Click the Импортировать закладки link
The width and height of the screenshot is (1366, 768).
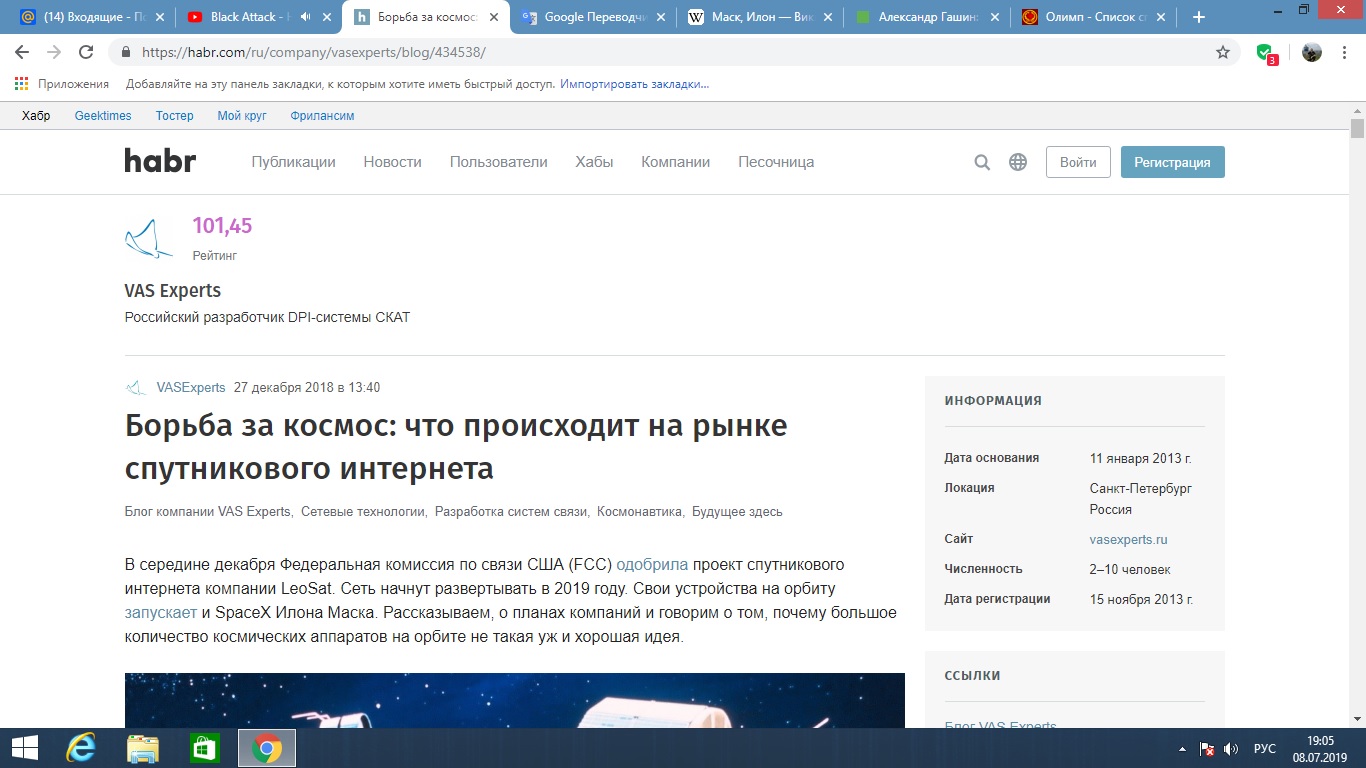[635, 84]
